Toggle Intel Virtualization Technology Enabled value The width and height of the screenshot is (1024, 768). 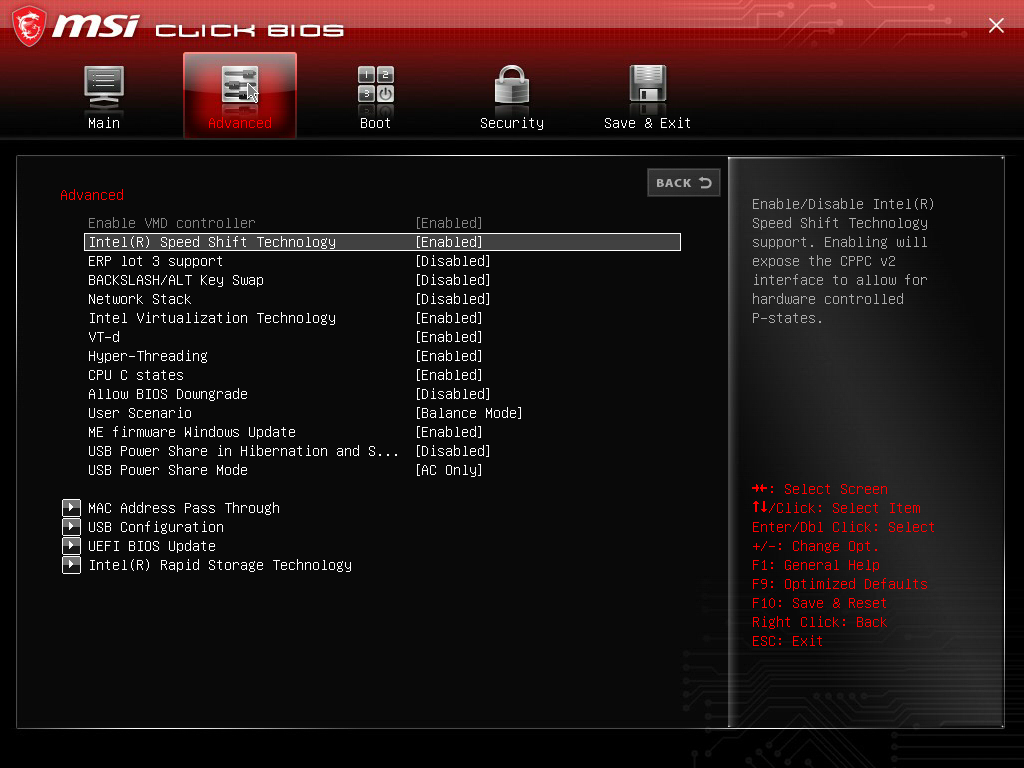click(449, 318)
